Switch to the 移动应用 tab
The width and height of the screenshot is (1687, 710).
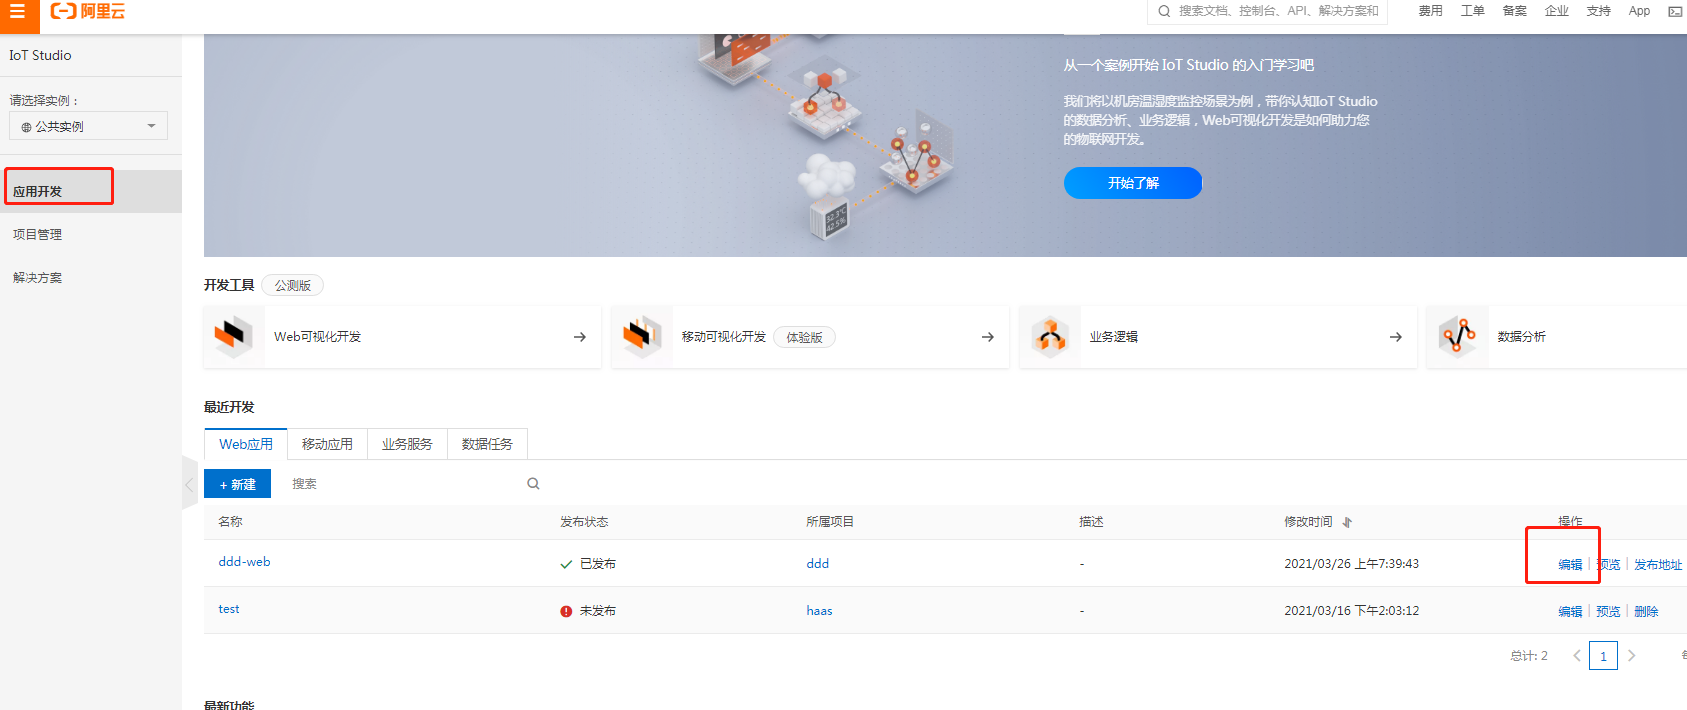point(327,444)
